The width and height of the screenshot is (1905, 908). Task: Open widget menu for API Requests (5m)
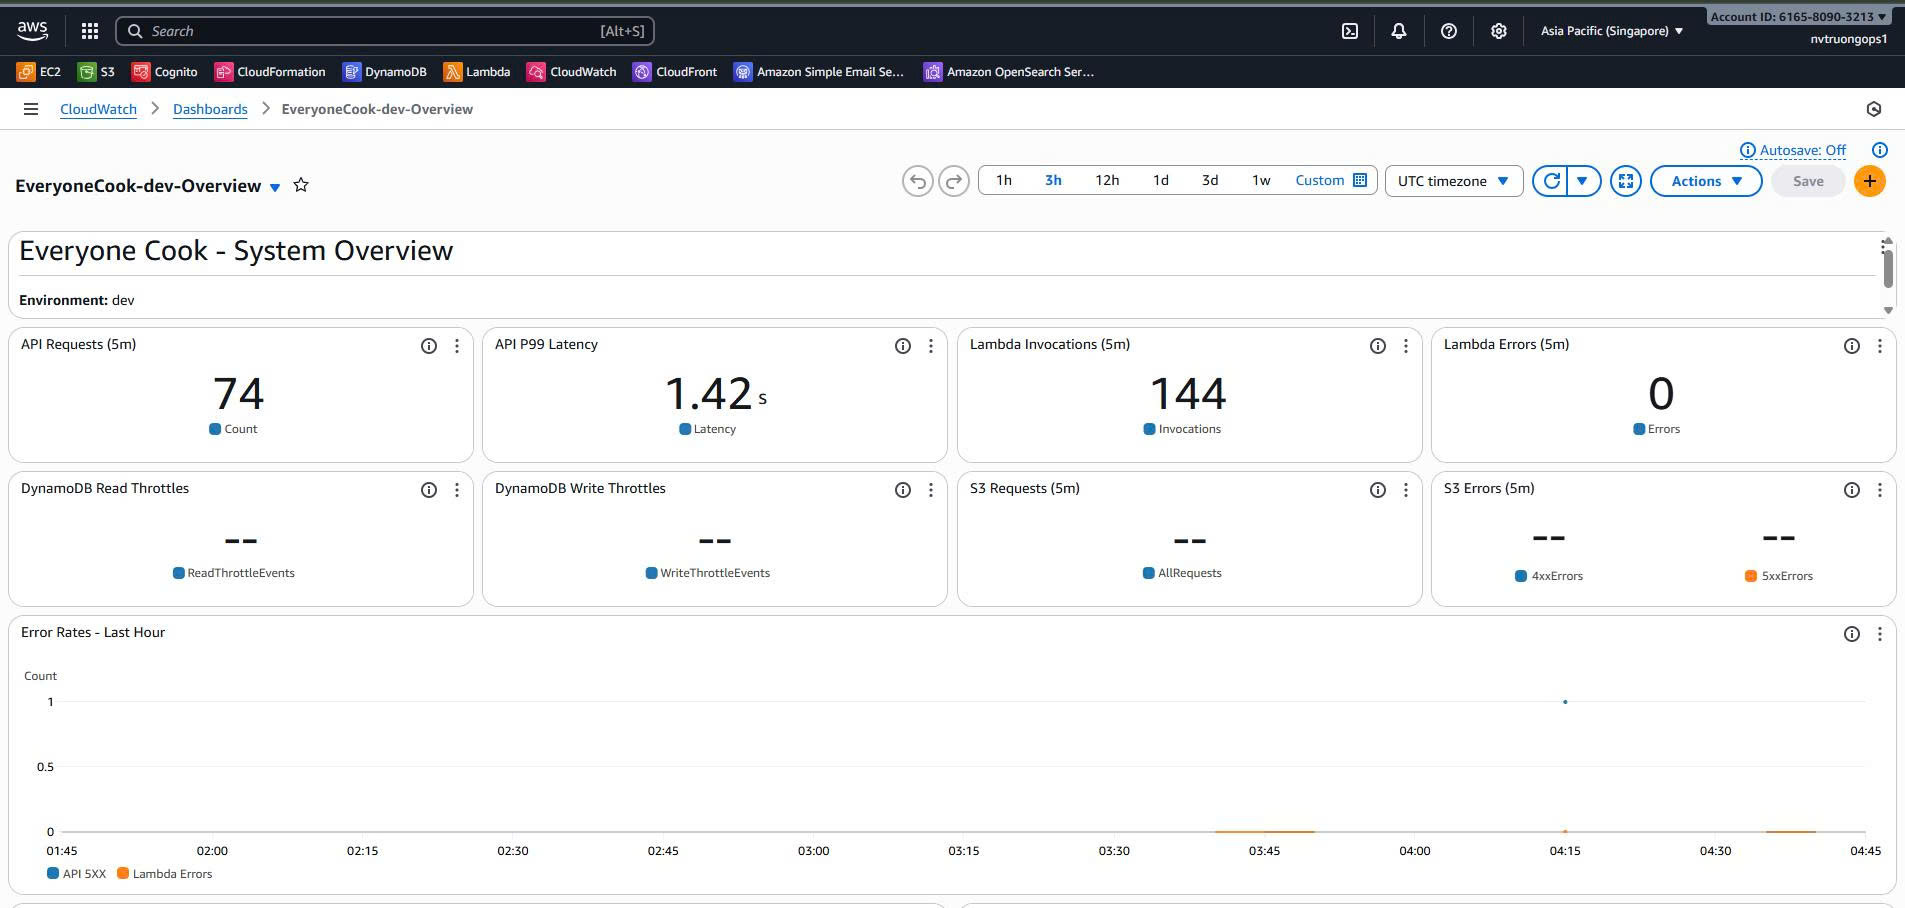pyautogui.click(x=457, y=346)
